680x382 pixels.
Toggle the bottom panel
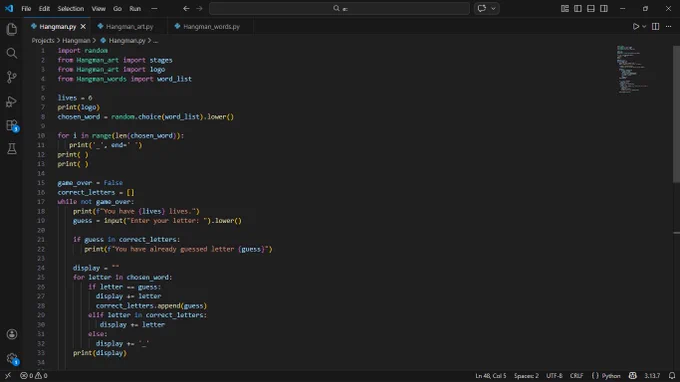591,8
